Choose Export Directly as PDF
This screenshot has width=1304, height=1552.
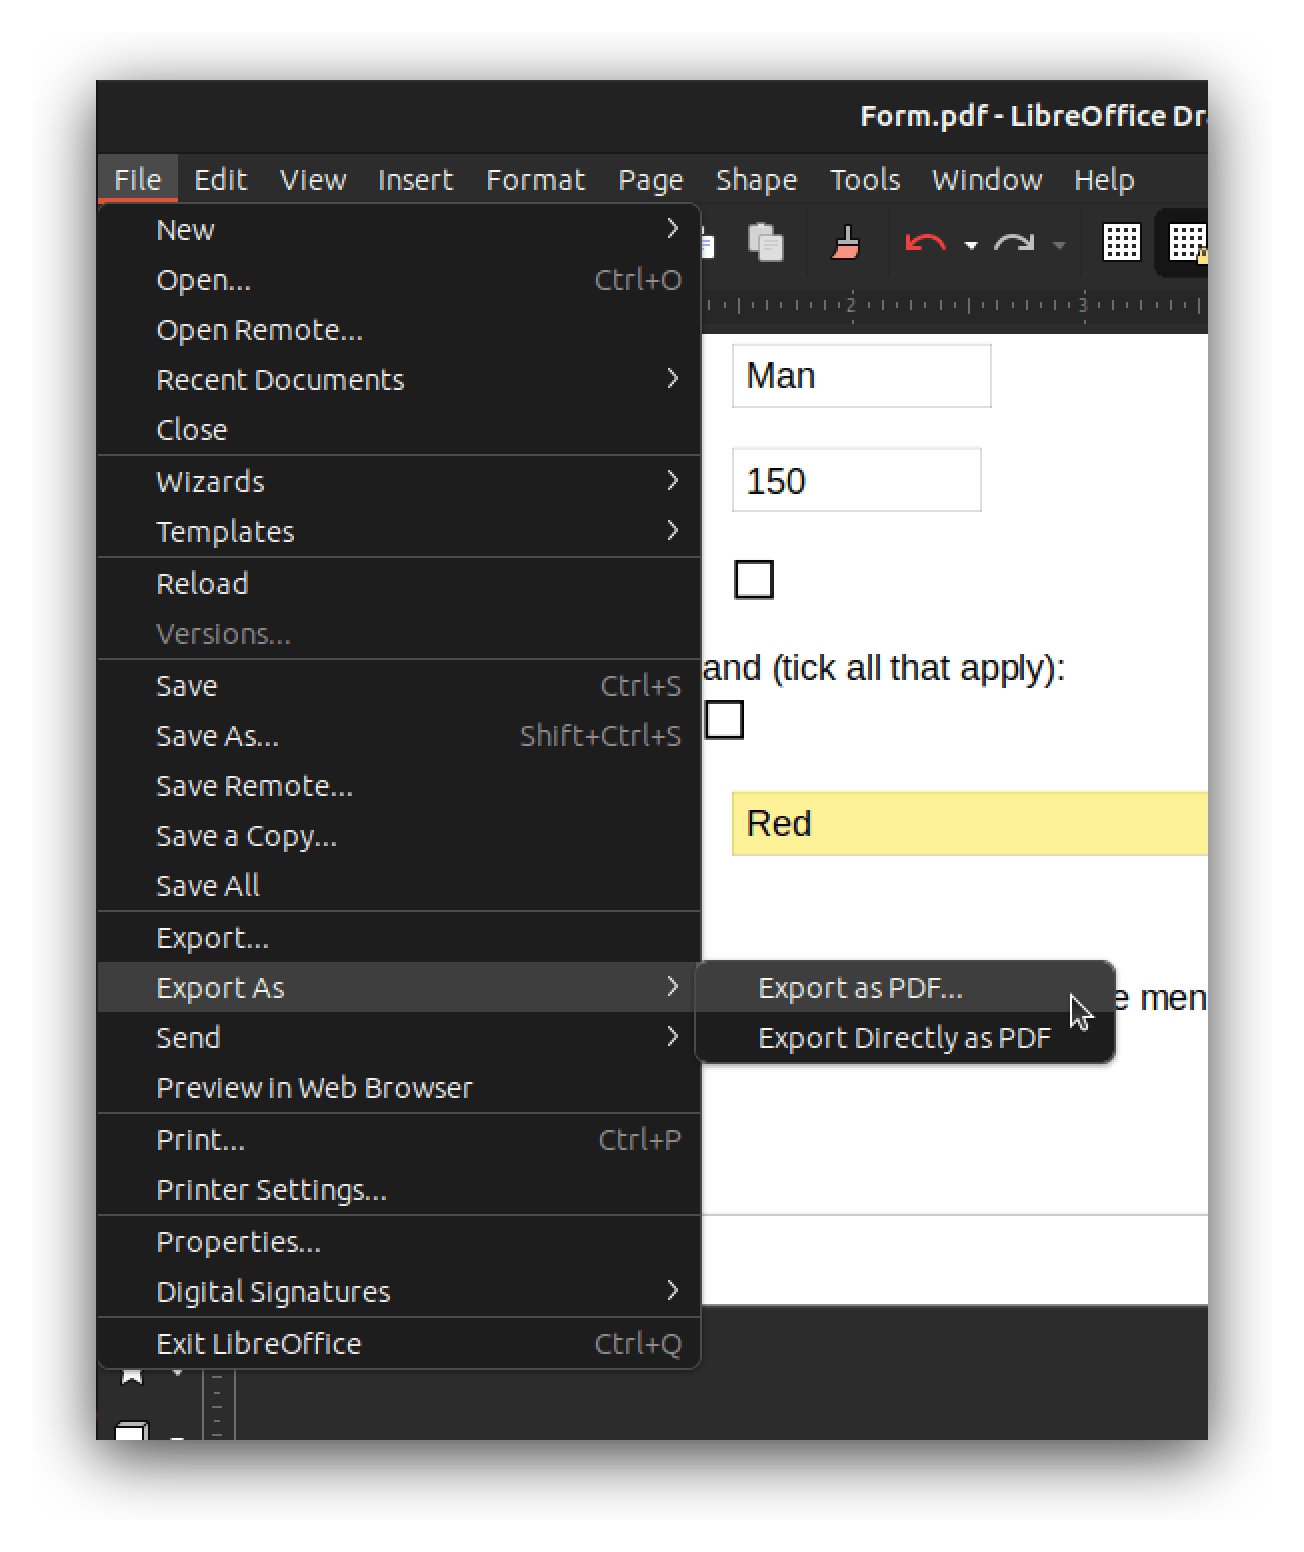click(x=905, y=1038)
